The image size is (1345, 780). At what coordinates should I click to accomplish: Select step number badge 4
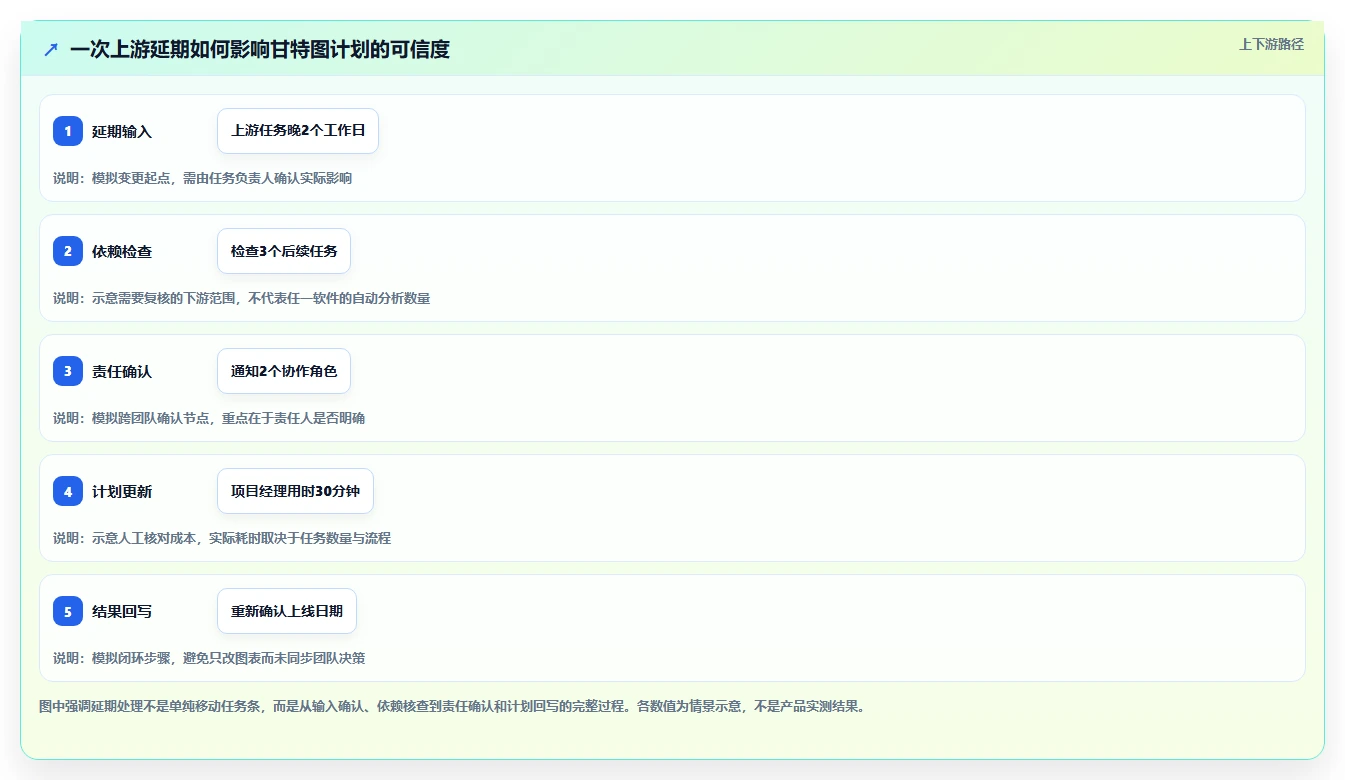point(68,491)
